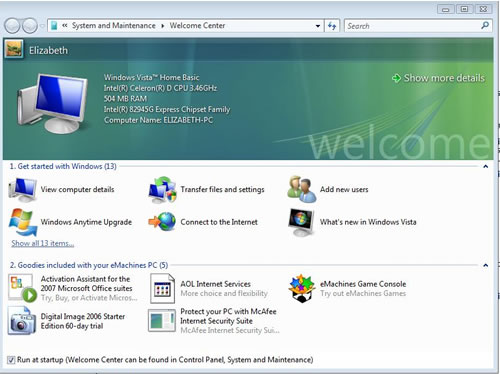Click the Connect to the Internet label

pyautogui.click(x=219, y=222)
